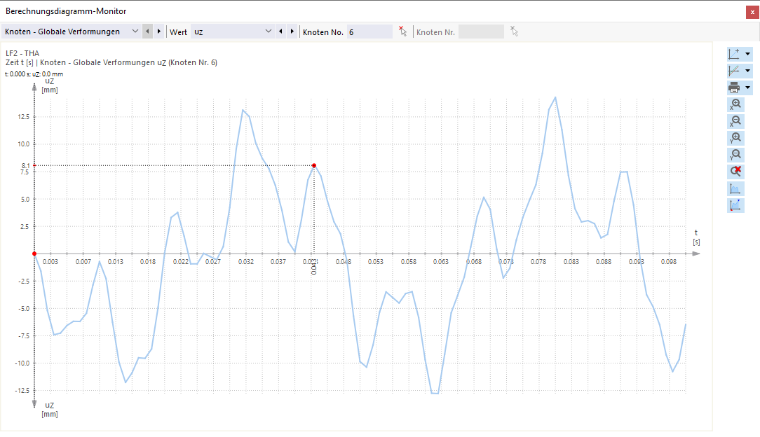Click the t: 0.000 s coordinate readout
The image size is (760, 437).
coord(34,74)
